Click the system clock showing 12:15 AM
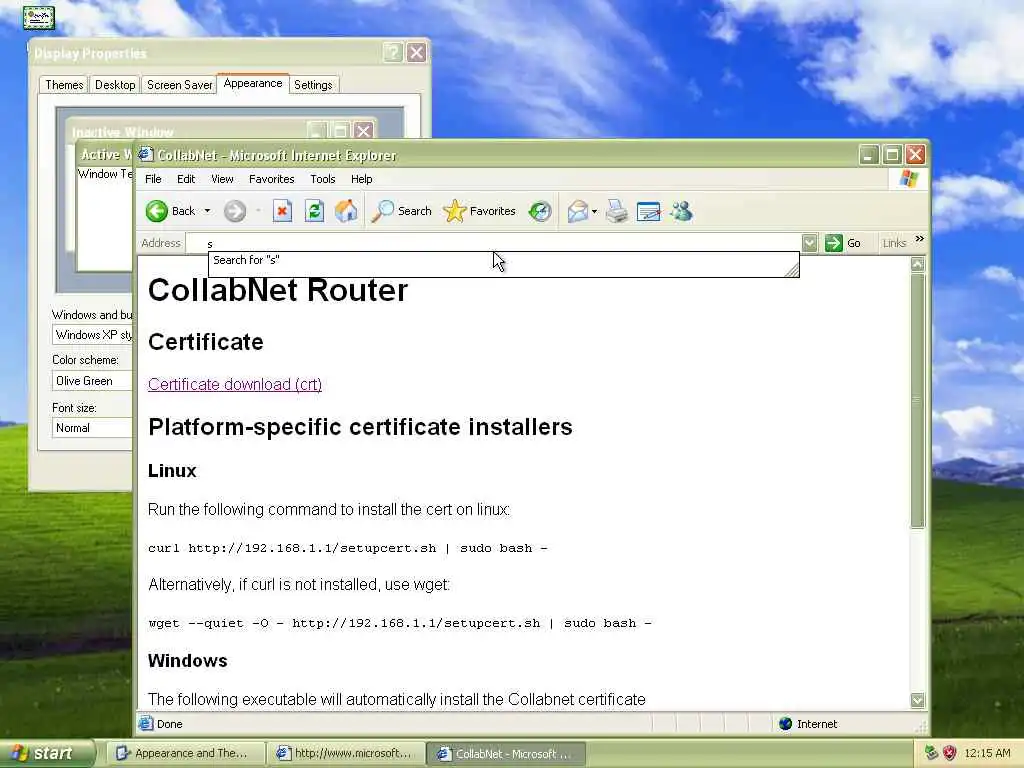1024x768 pixels. point(987,753)
